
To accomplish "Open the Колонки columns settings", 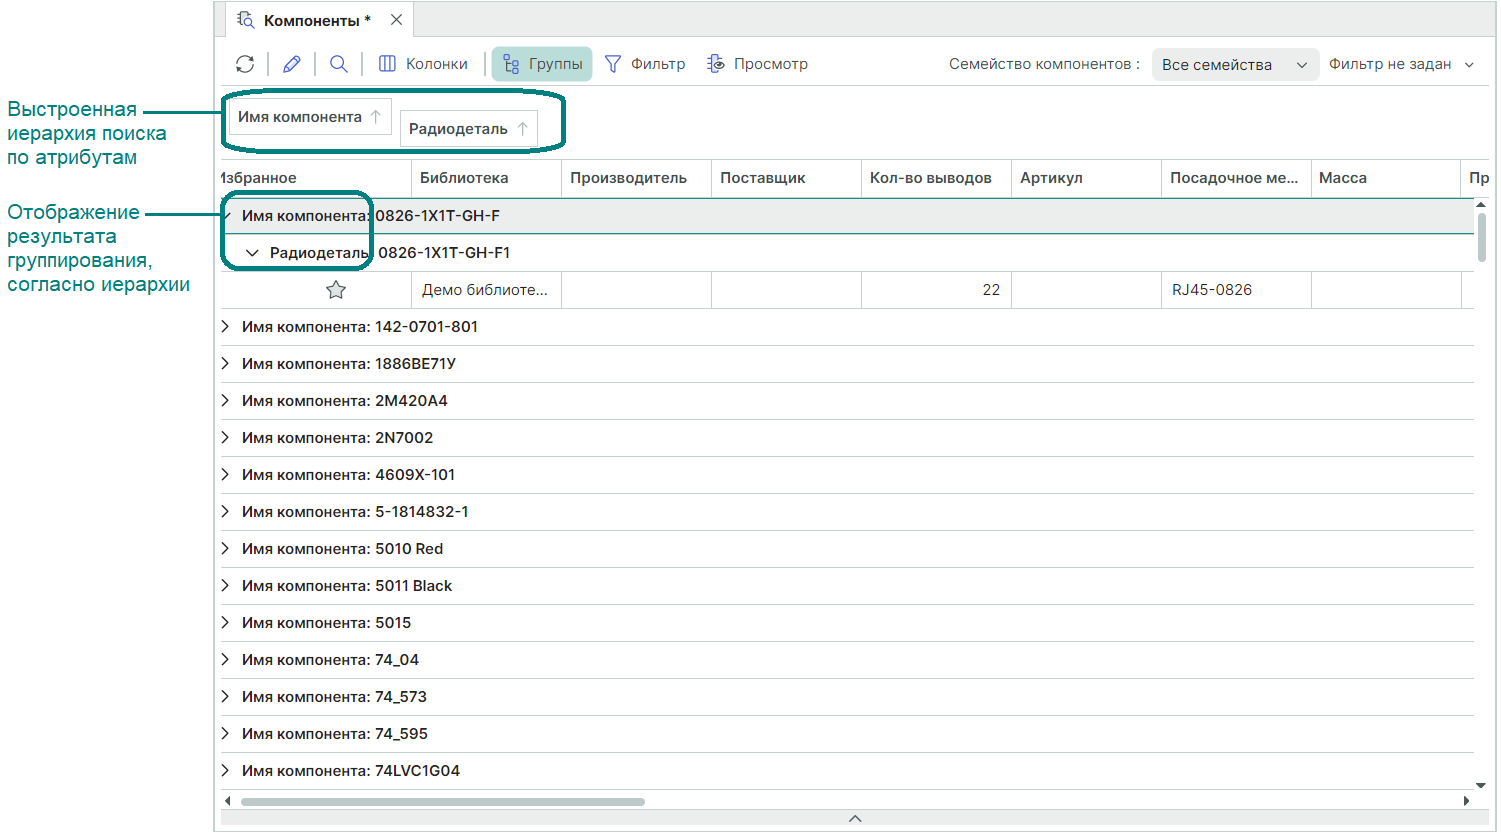I will click(x=423, y=64).
